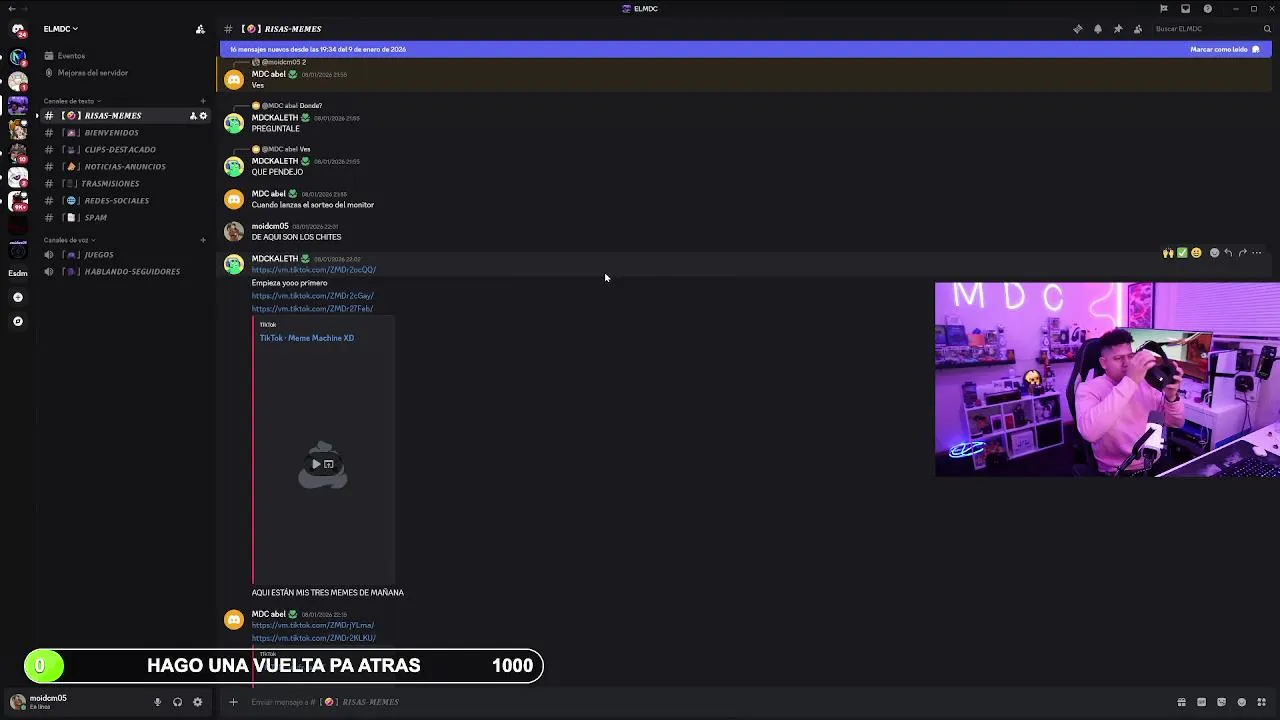The height and width of the screenshot is (720, 1280).
Task: Jump to new messages banner
Action: click(700, 49)
